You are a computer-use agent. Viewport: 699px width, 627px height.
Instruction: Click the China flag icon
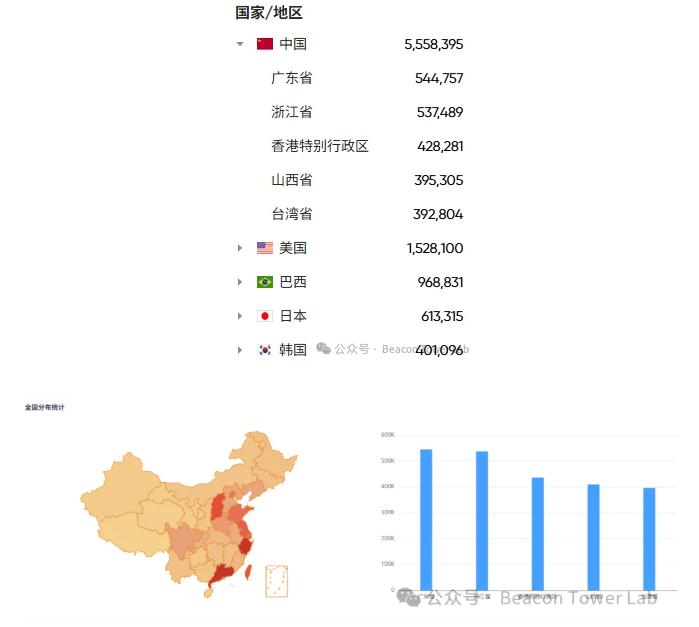point(265,44)
